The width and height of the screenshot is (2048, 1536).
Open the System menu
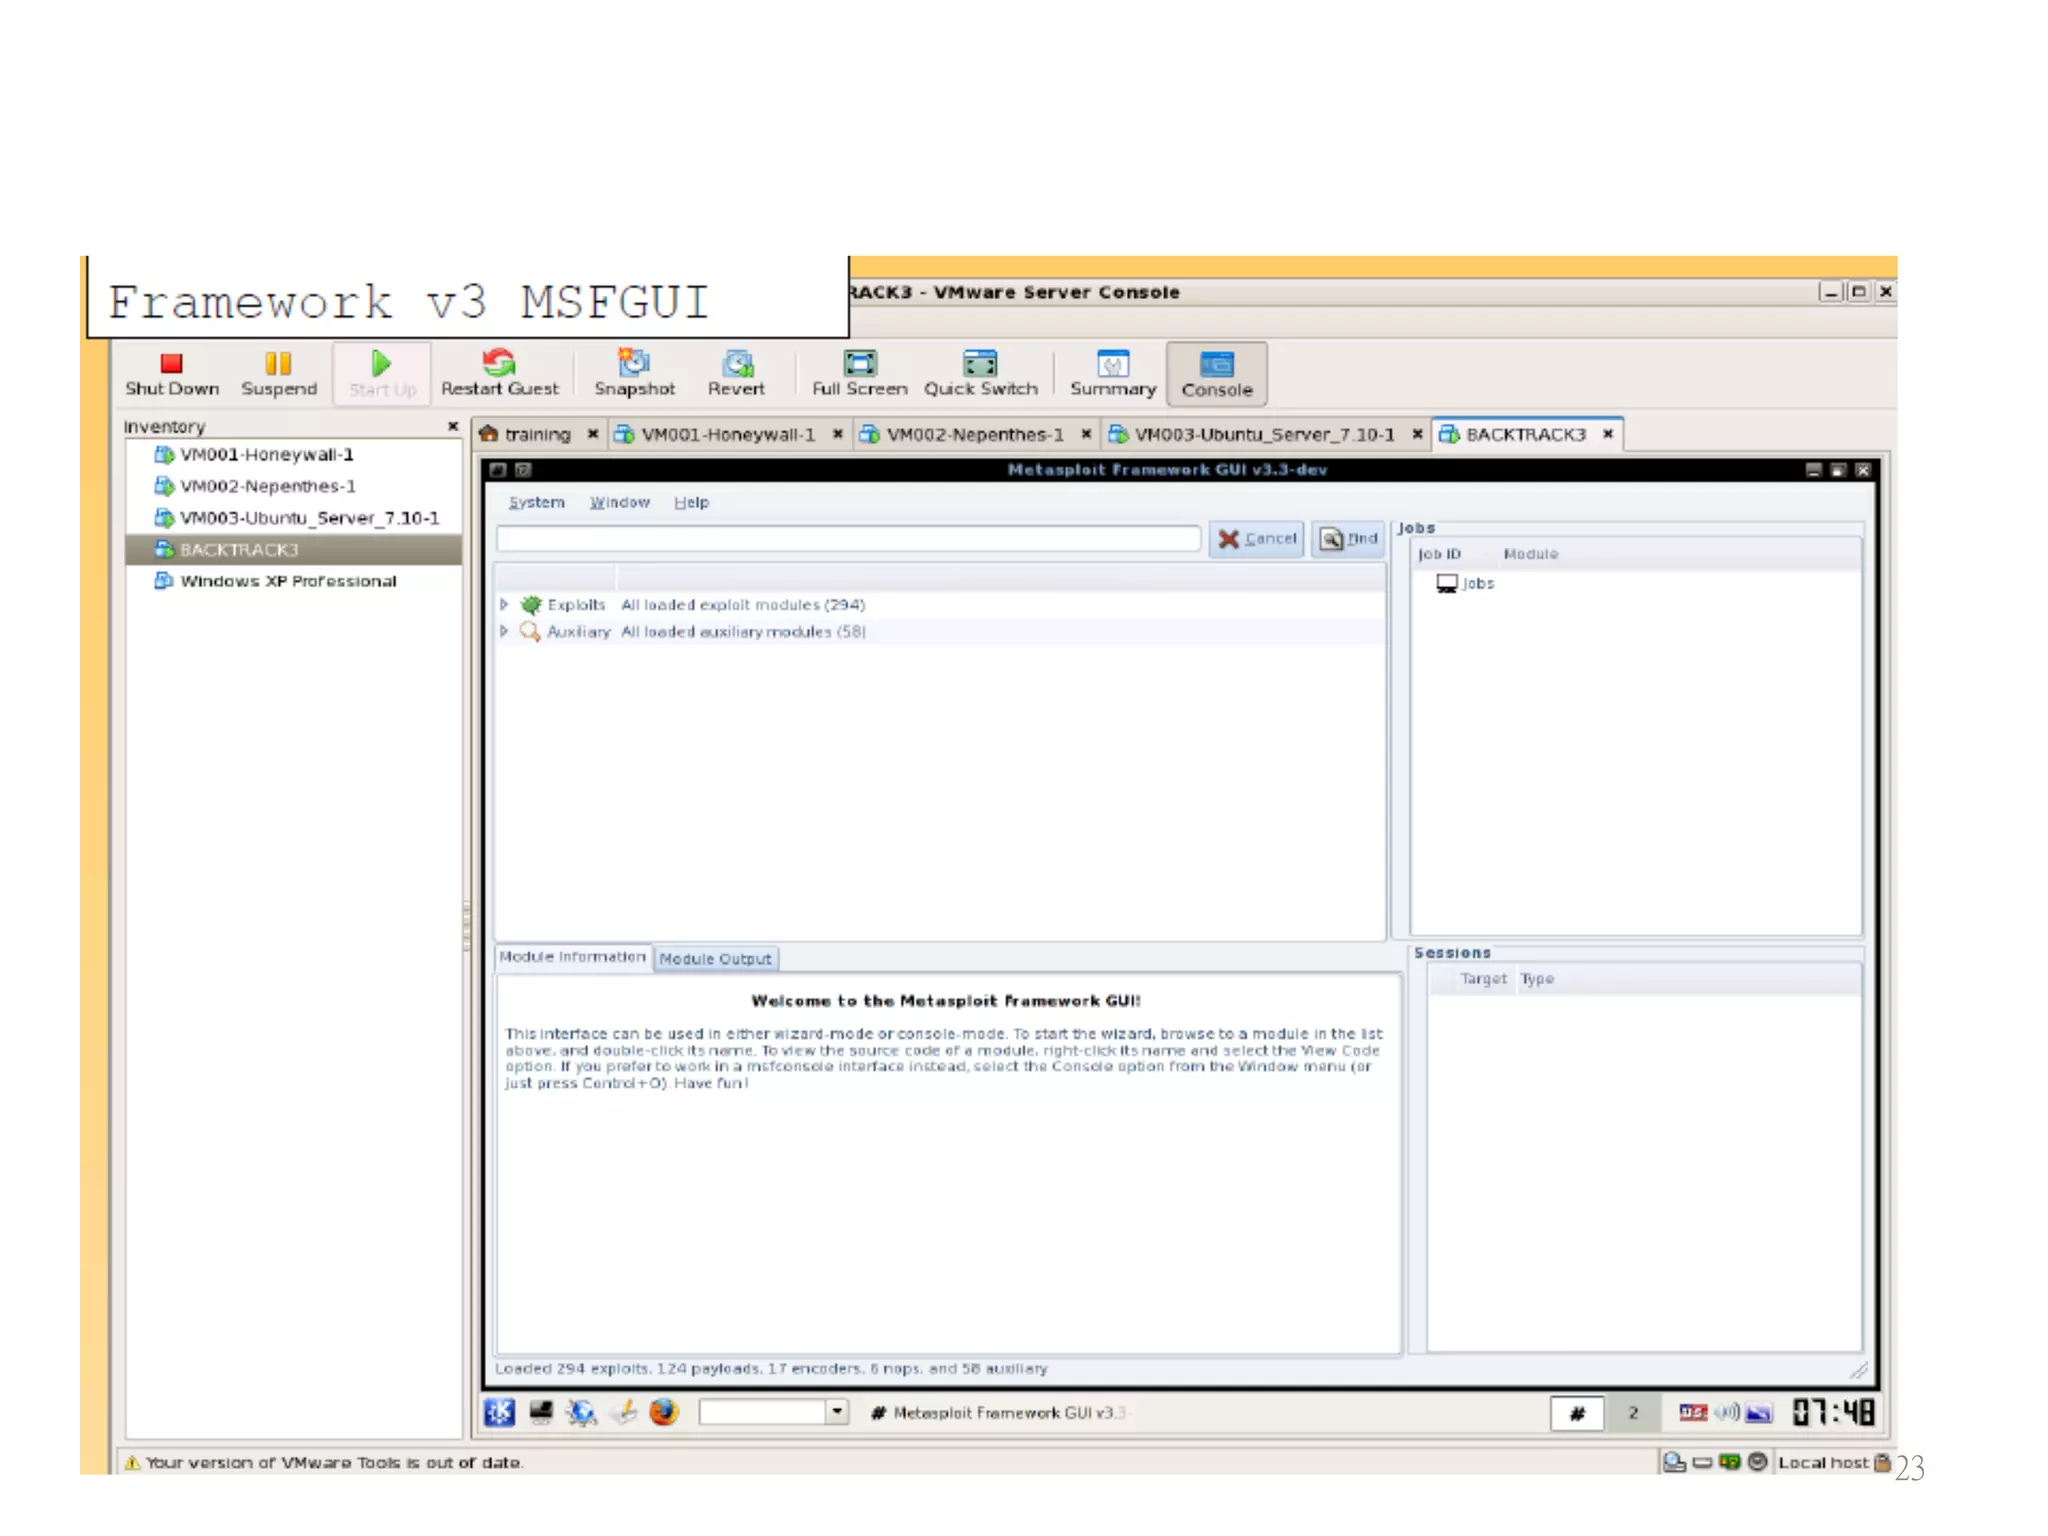pos(536,502)
